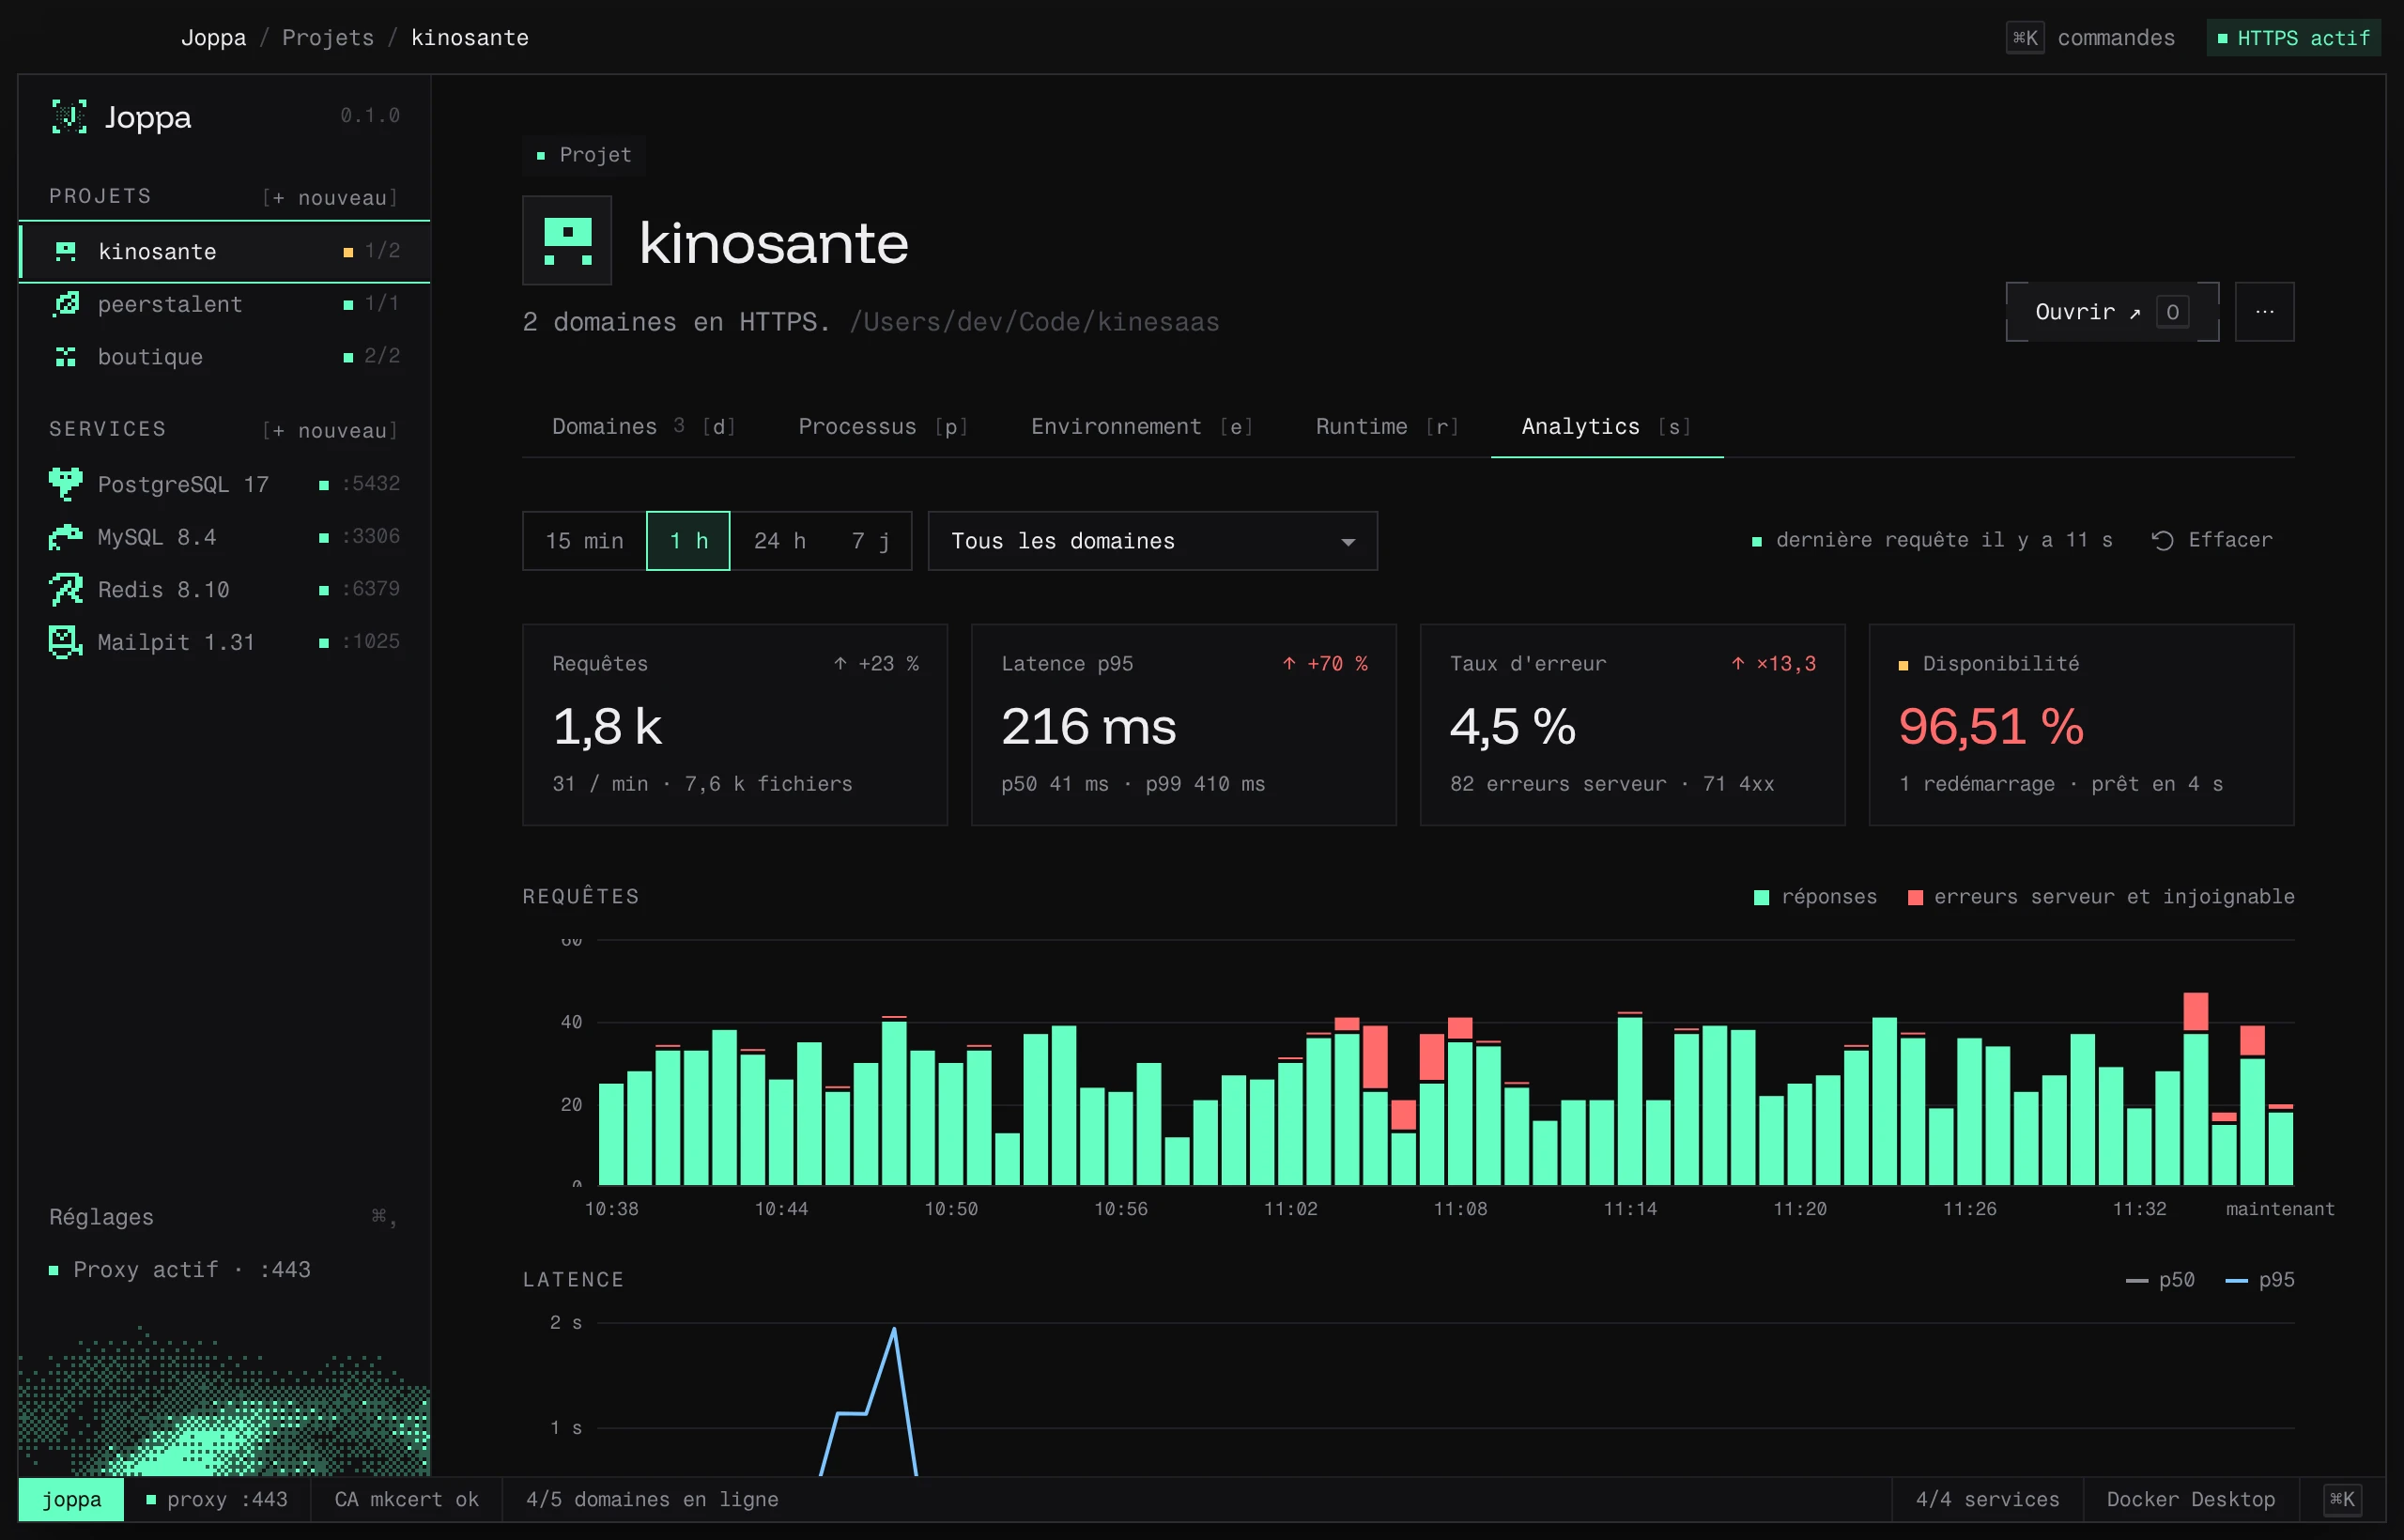Click the Taux d'erreur metric card

[1632, 725]
